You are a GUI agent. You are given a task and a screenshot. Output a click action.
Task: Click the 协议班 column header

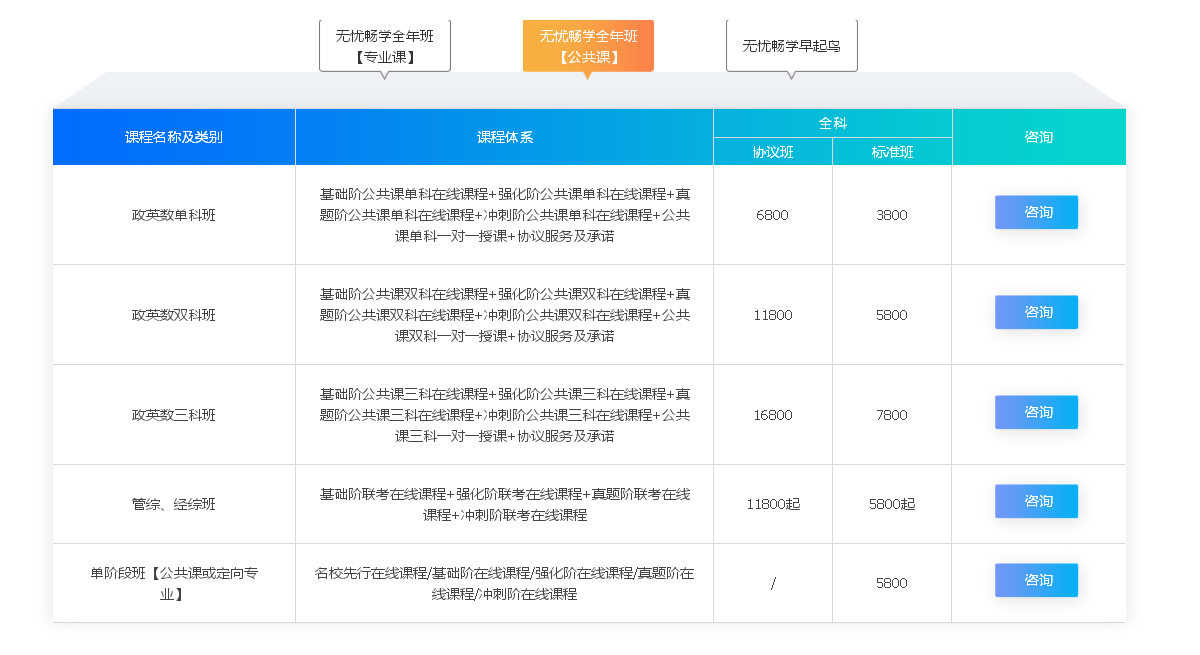(772, 152)
